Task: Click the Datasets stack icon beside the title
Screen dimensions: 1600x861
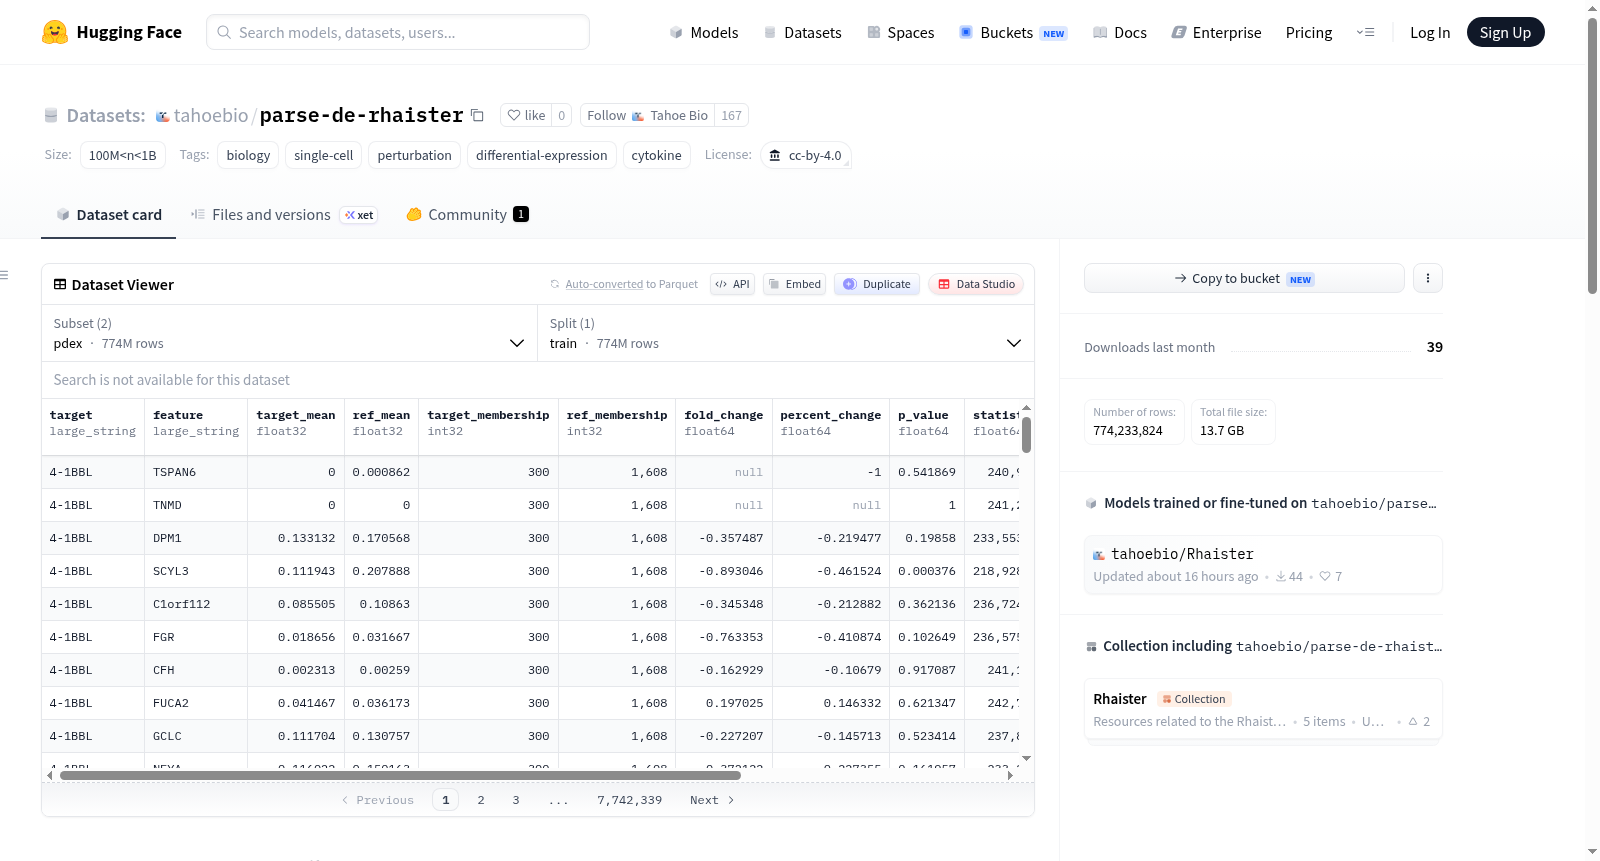Action: 51,116
